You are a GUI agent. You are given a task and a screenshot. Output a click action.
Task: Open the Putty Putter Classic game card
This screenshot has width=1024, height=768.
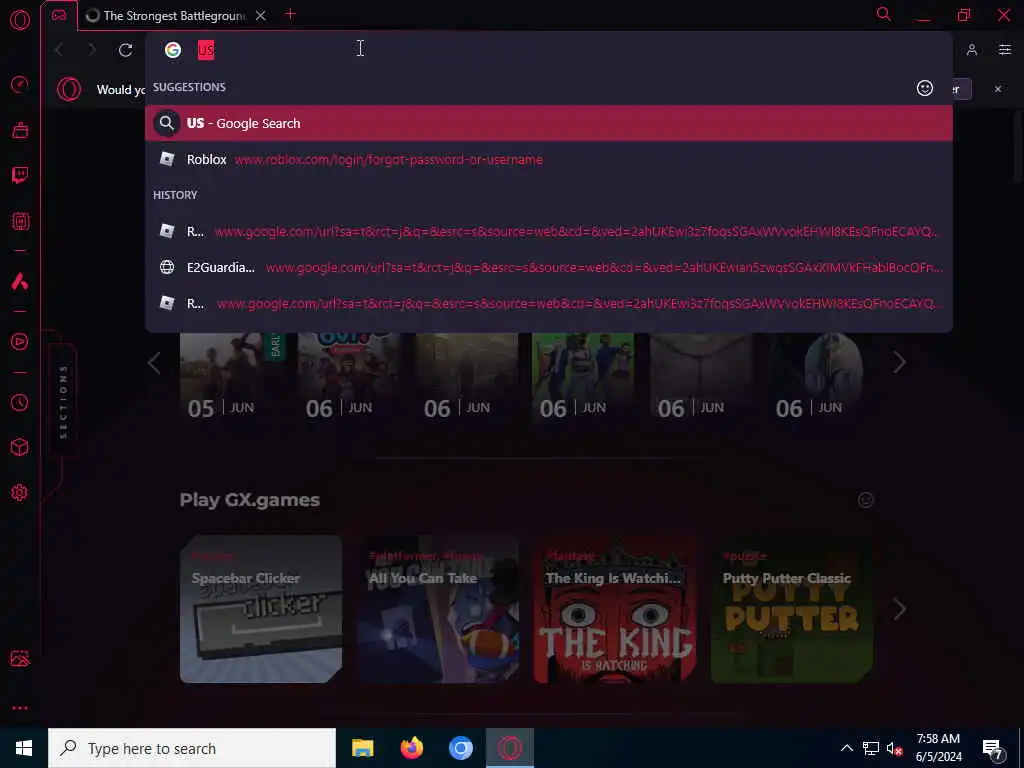792,609
